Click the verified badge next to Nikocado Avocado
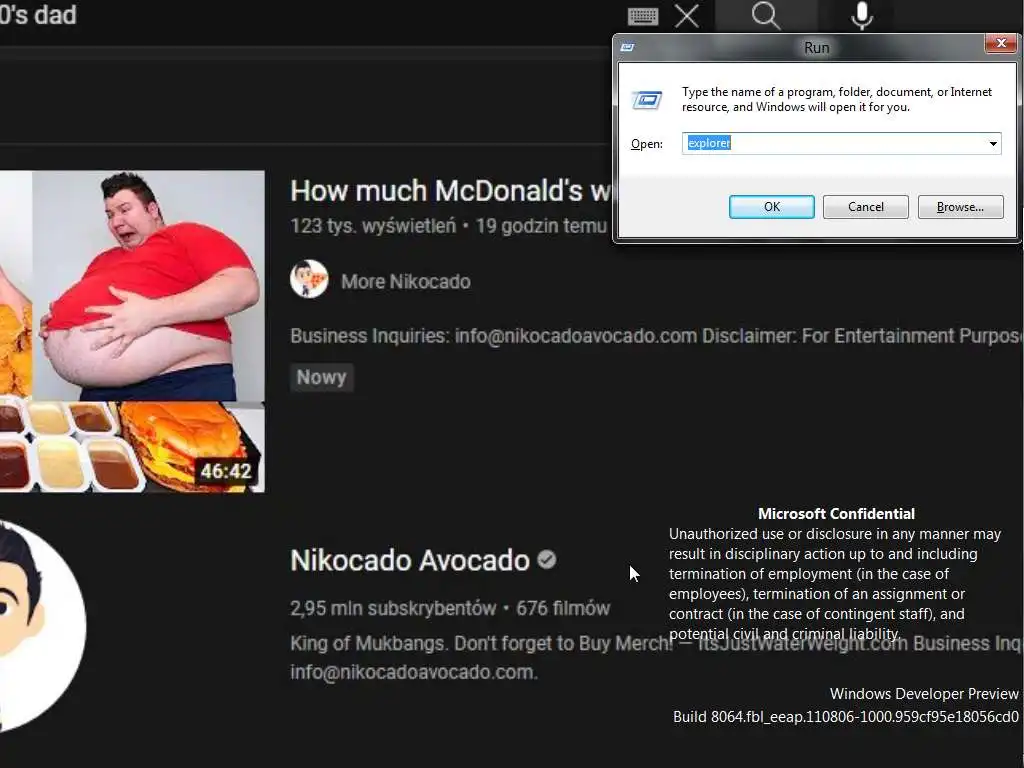Image resolution: width=1024 pixels, height=768 pixels. pos(547,560)
